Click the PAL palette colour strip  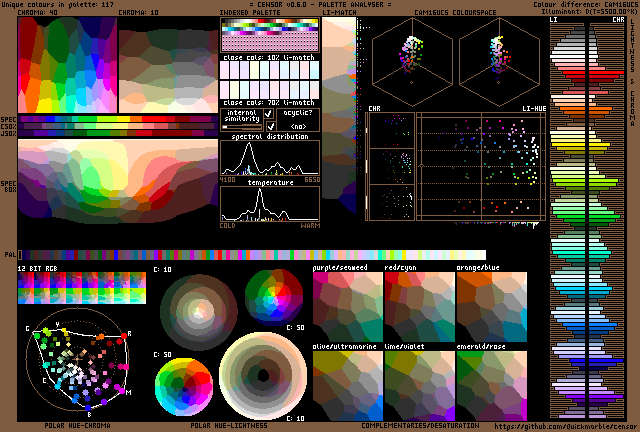252,255
